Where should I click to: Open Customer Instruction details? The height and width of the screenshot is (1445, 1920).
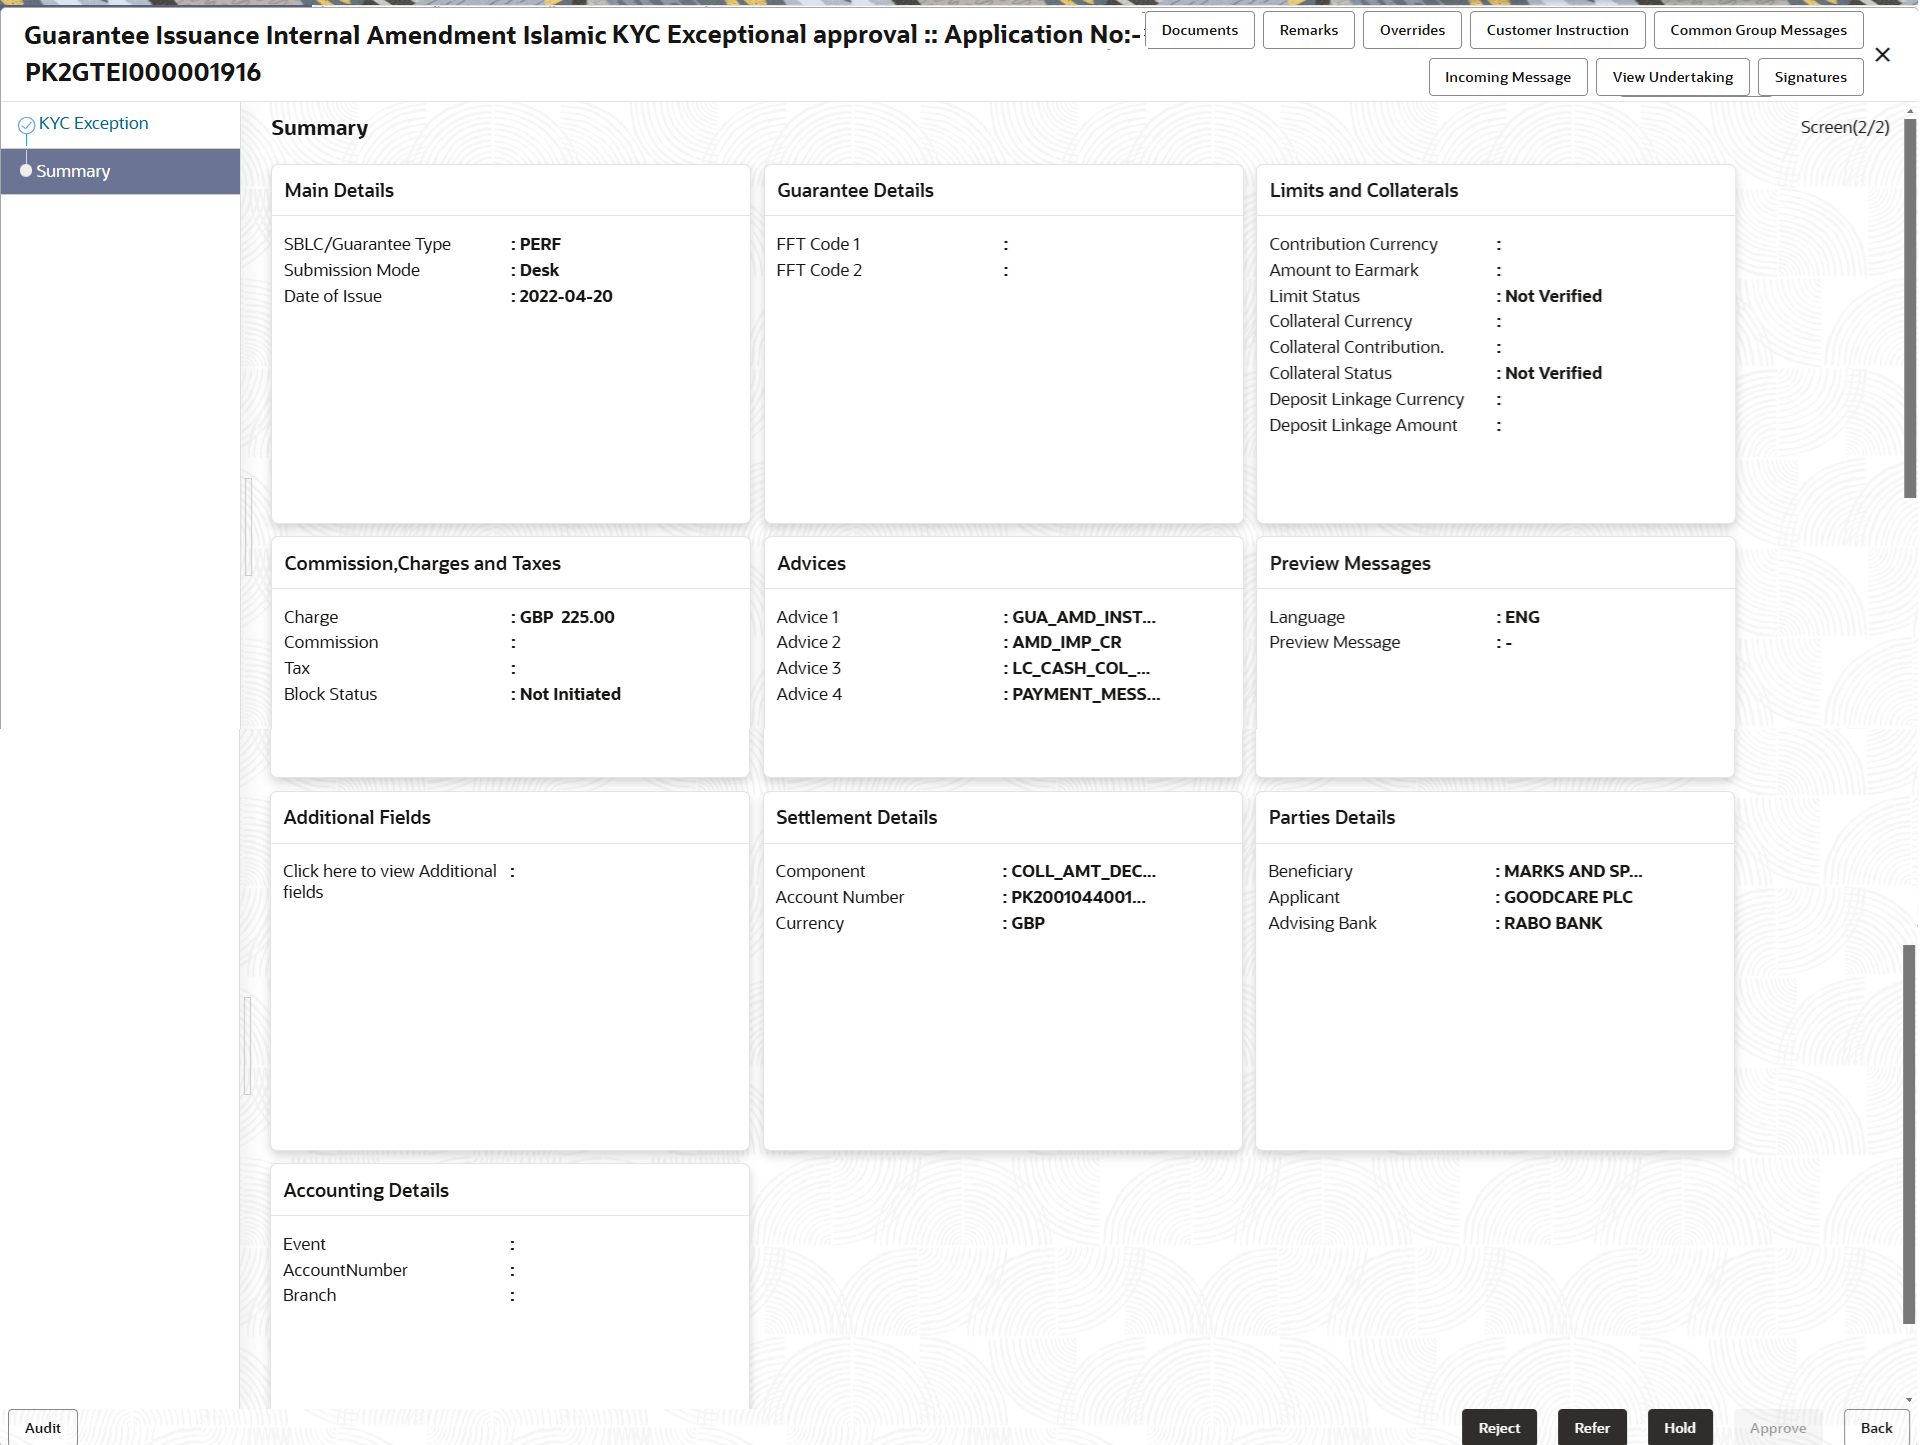click(1556, 29)
